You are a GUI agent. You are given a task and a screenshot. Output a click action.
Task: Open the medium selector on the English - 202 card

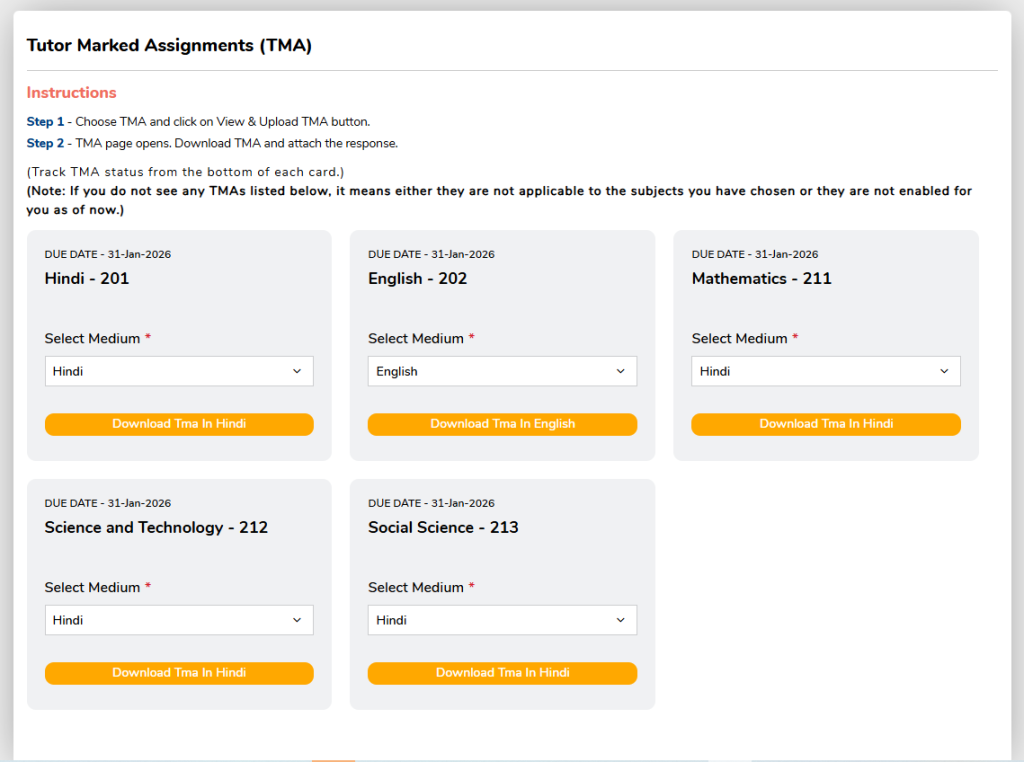501,370
